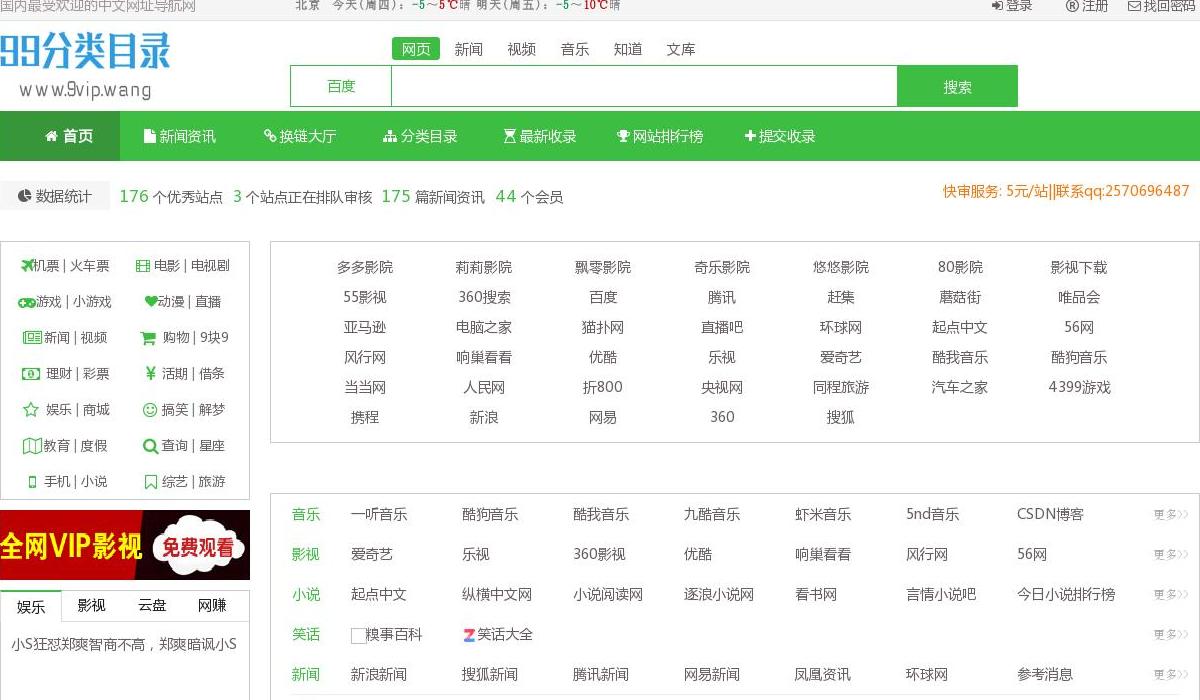The image size is (1200, 700).
Task: Select the 视频 search tab
Action: pos(521,49)
